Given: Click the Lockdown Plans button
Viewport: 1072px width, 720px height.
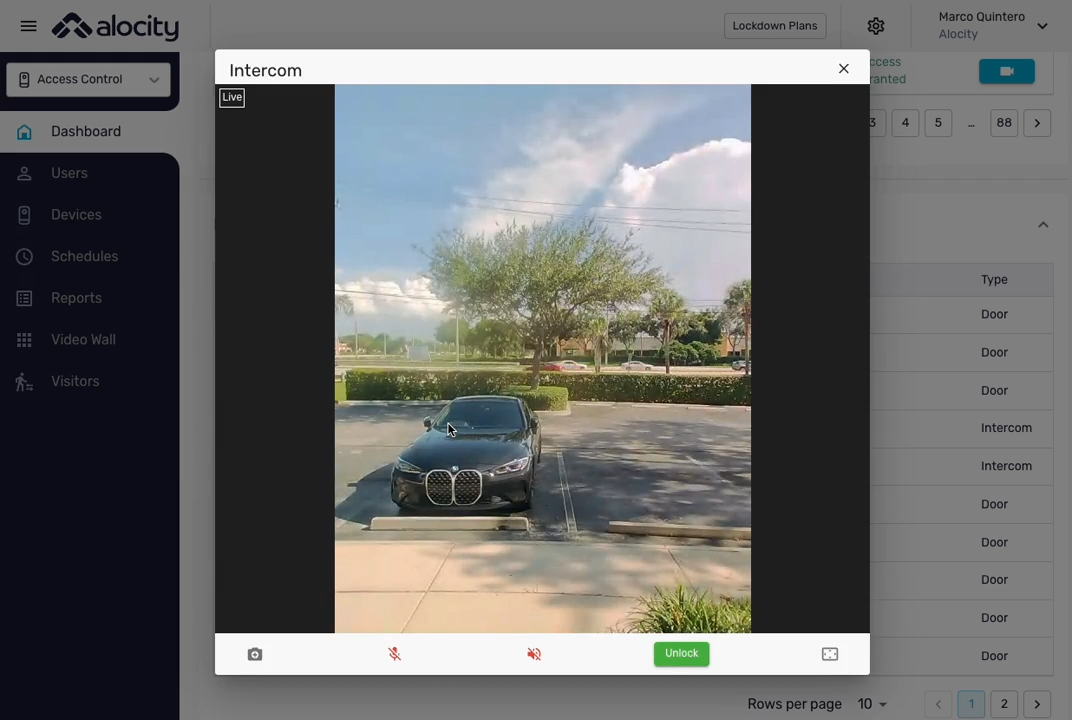Looking at the screenshot, I should [775, 26].
